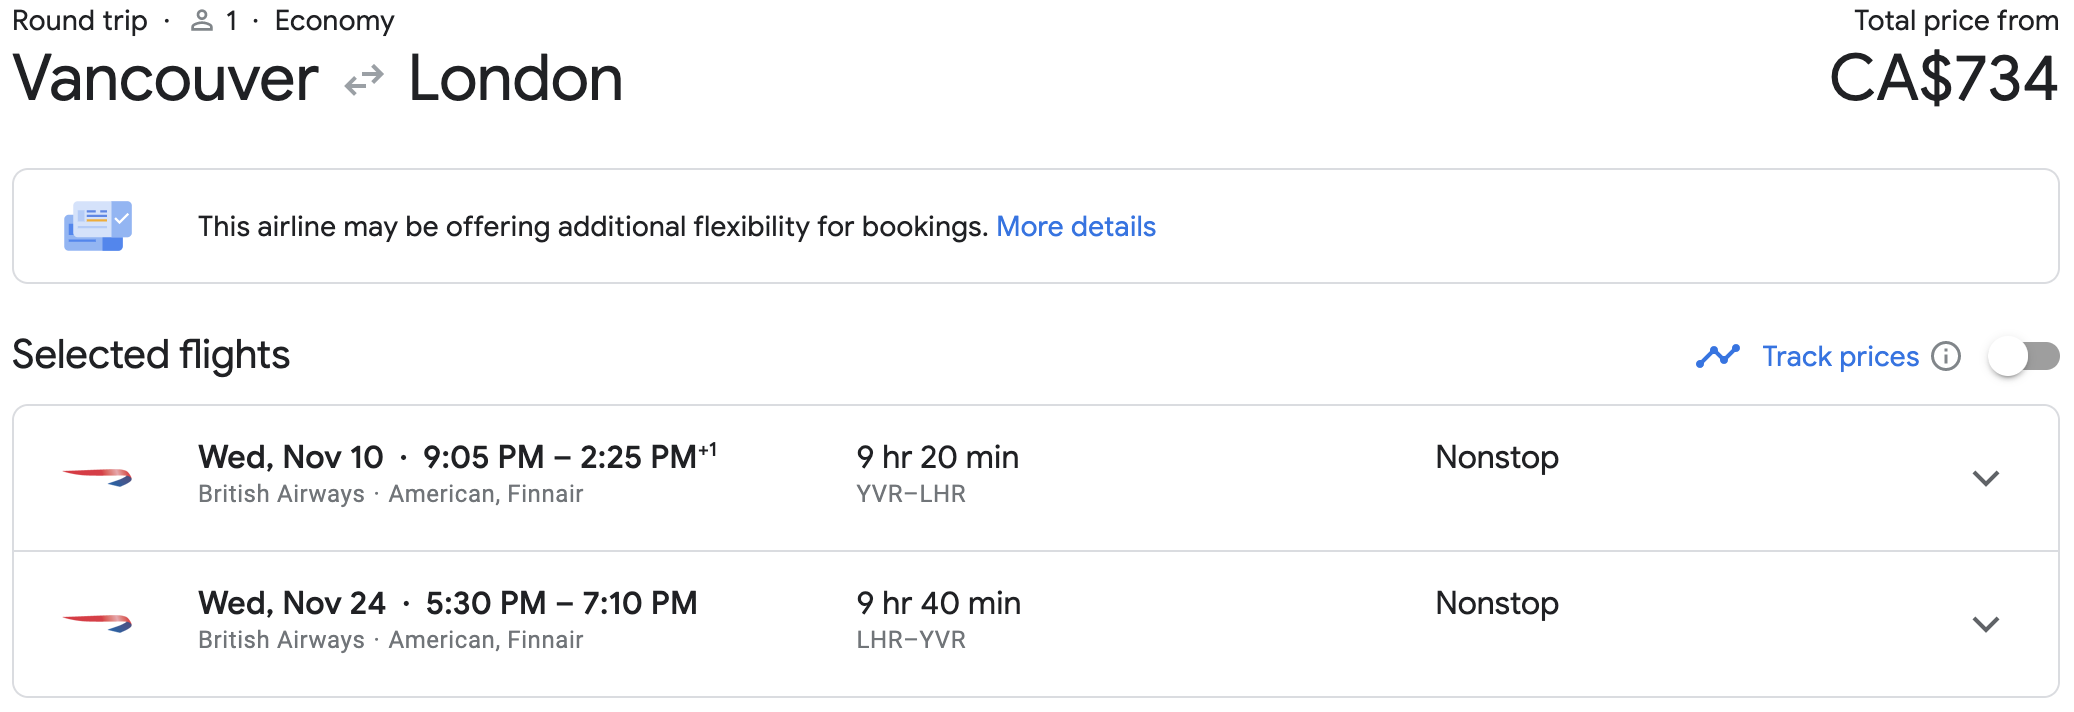Toggle the Track prices switch
2074x712 pixels.
tap(2023, 356)
